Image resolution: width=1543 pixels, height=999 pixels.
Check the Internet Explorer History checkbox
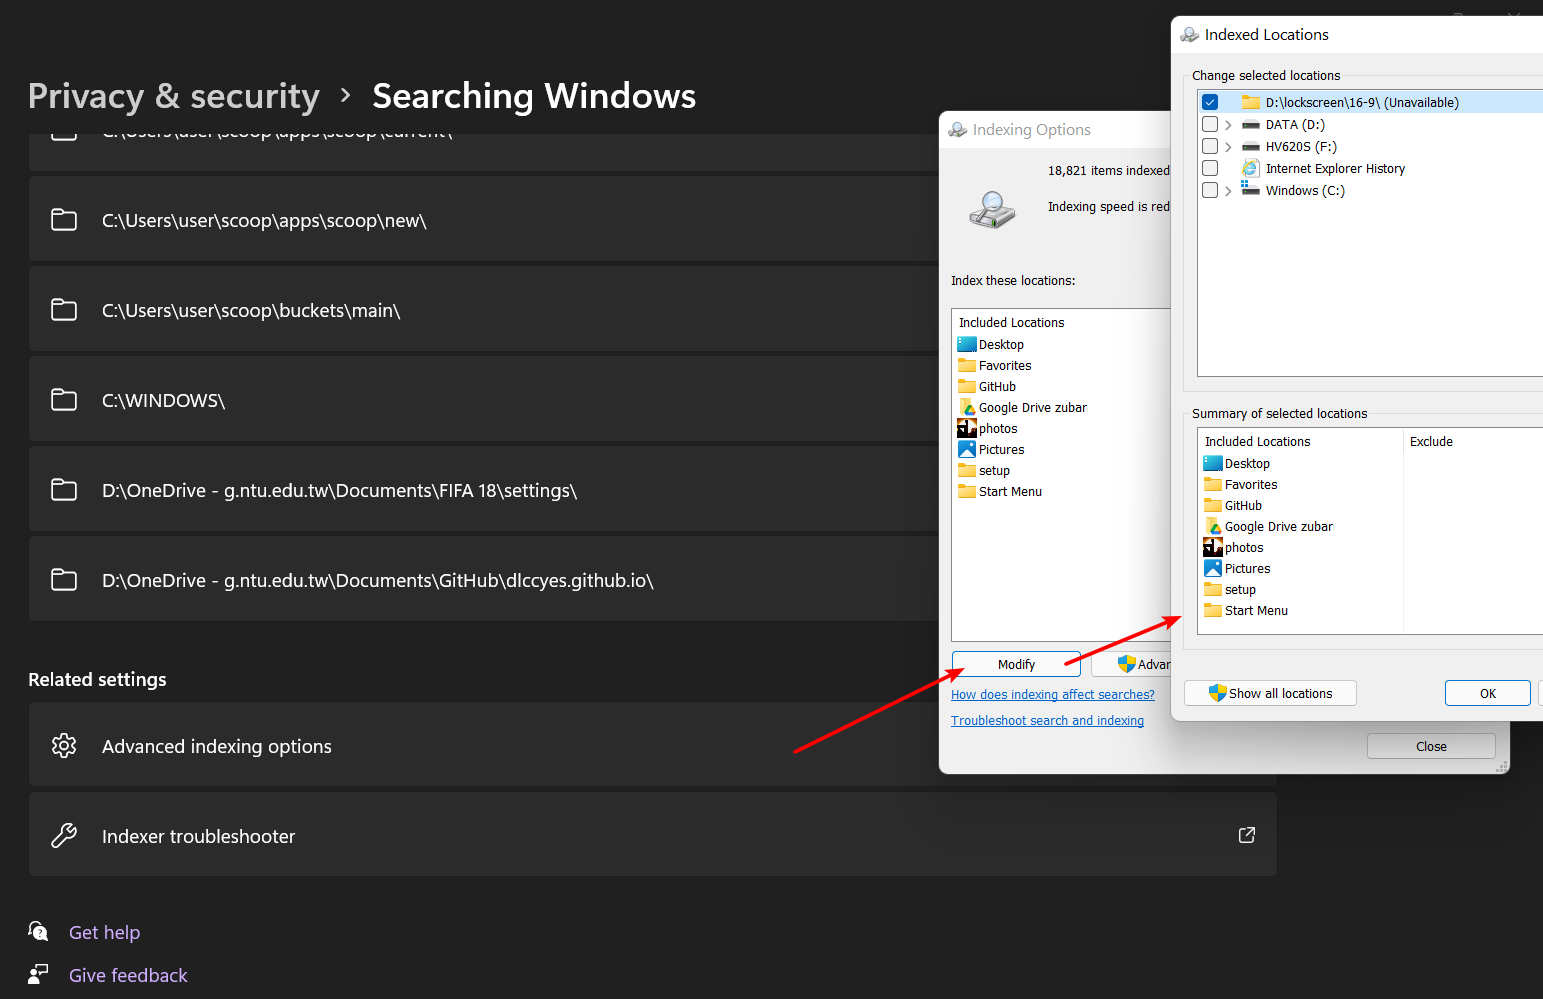1210,168
